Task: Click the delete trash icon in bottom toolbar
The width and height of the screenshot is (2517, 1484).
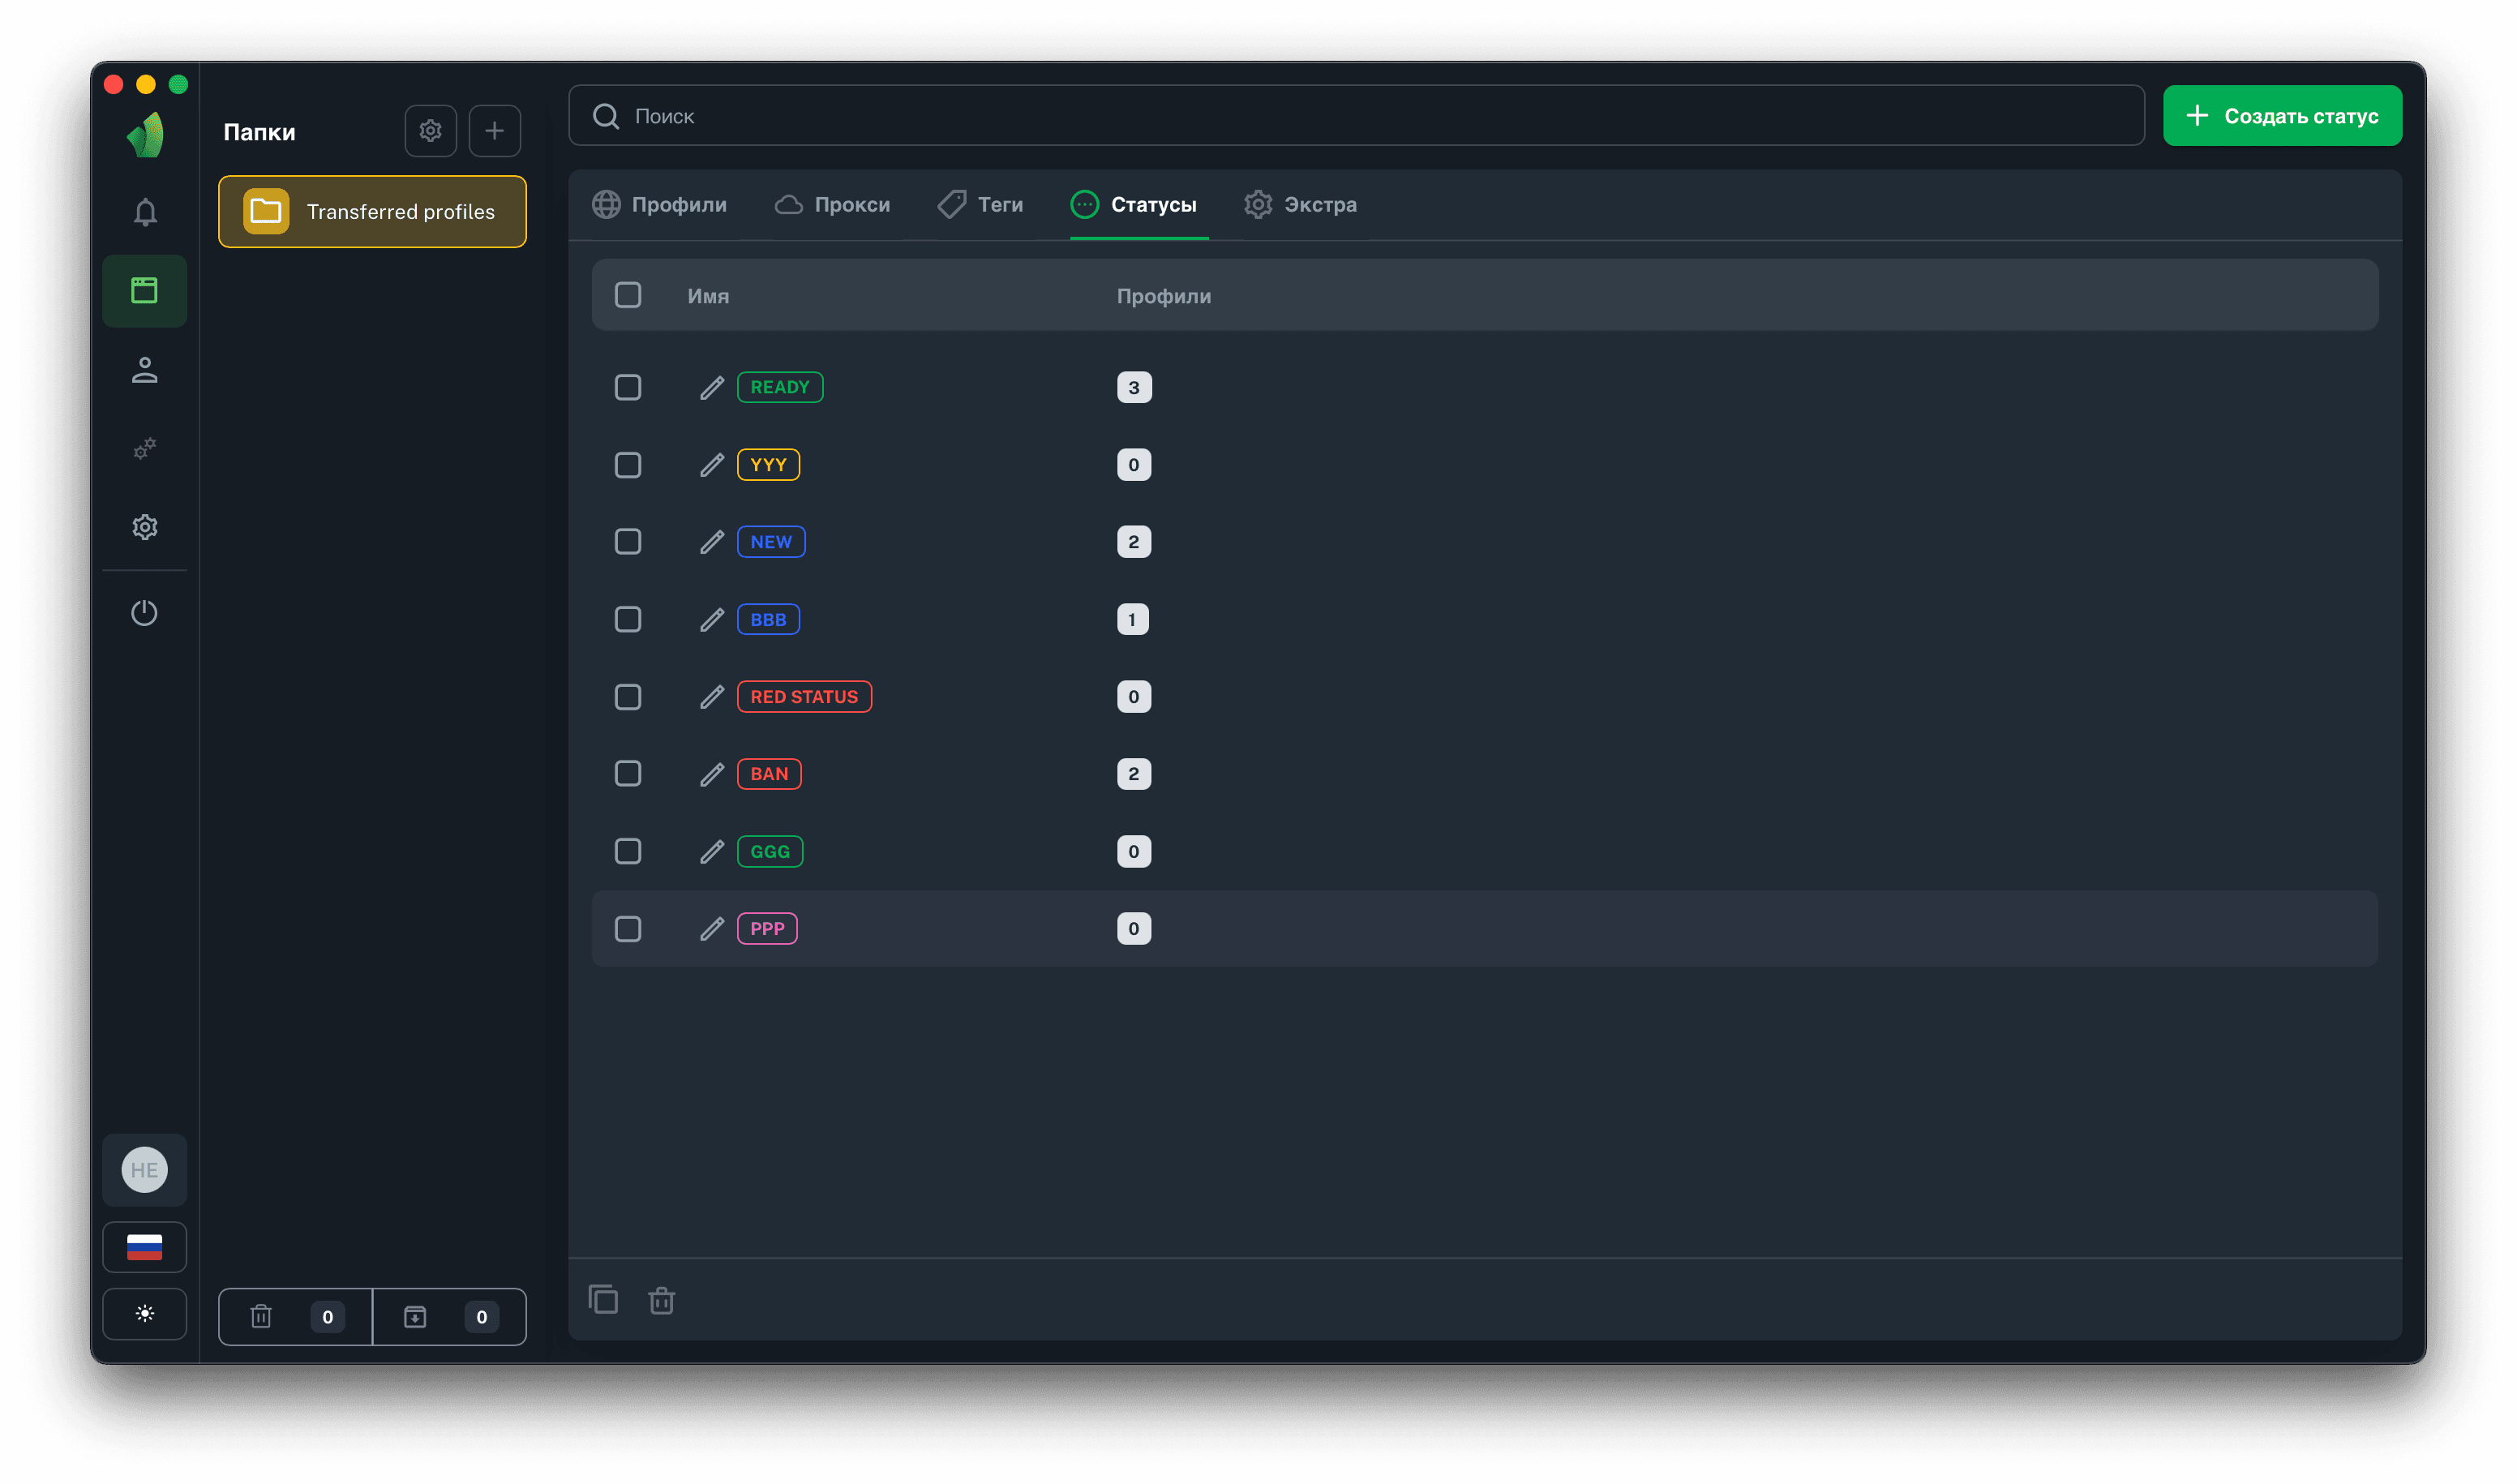Action: point(661,1300)
